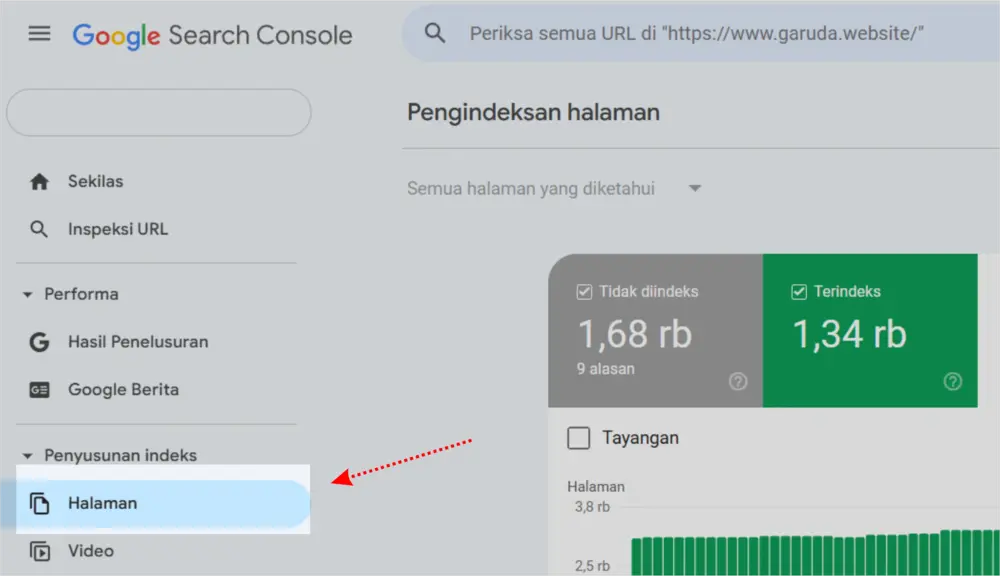Click the green bars of the indexing chart
Screen dimensions: 1000x576
pyautogui.click(x=815, y=553)
